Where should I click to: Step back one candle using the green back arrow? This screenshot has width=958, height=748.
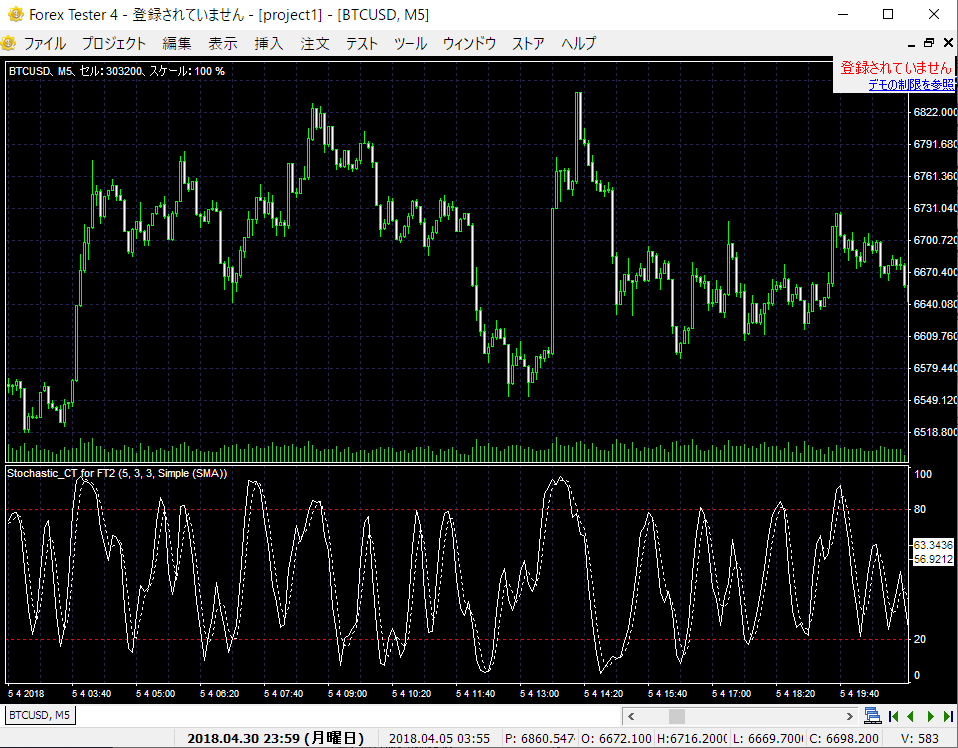coord(910,716)
